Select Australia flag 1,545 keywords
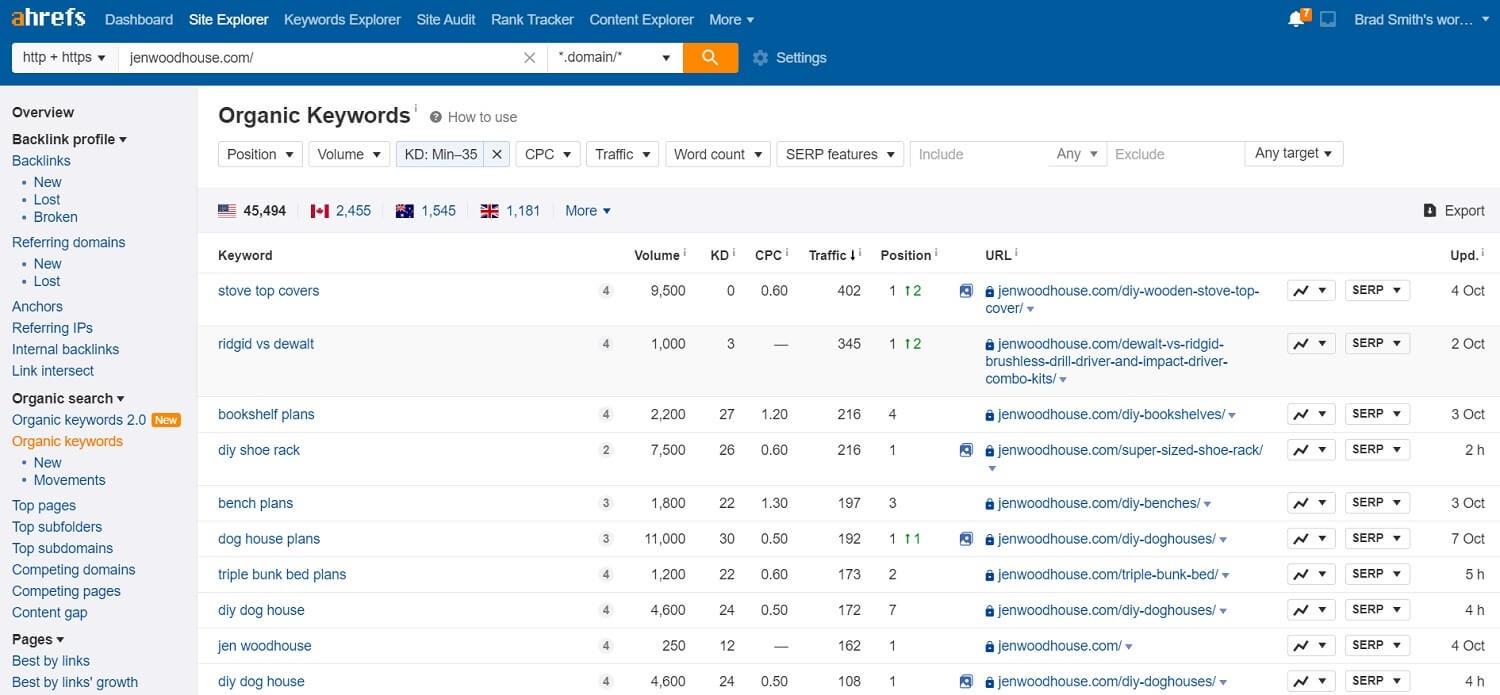 426,211
